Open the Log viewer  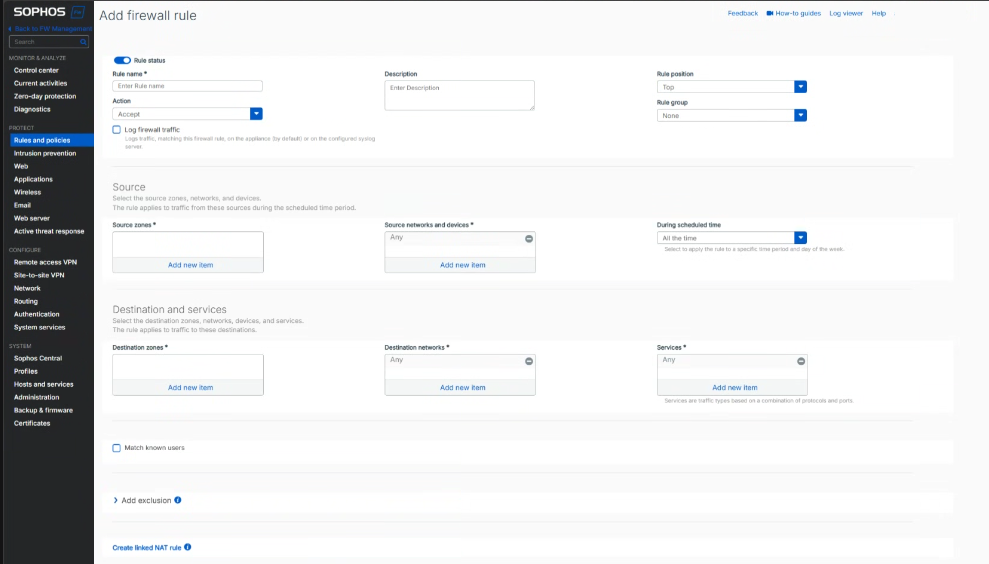[x=846, y=13]
